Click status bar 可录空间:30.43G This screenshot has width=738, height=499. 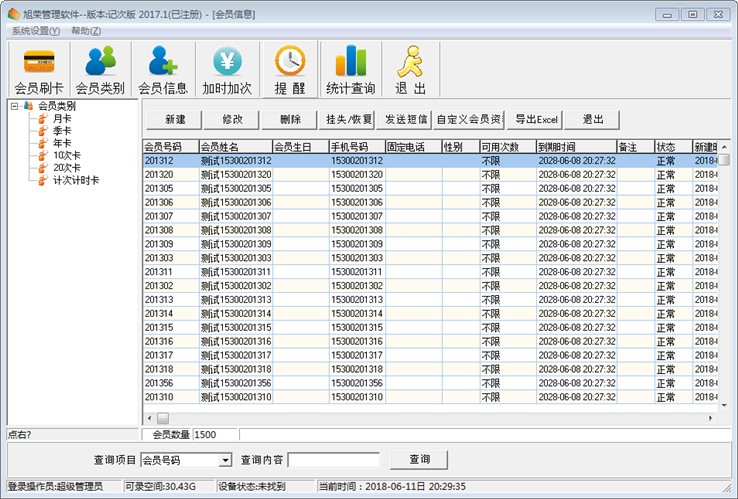[169, 486]
